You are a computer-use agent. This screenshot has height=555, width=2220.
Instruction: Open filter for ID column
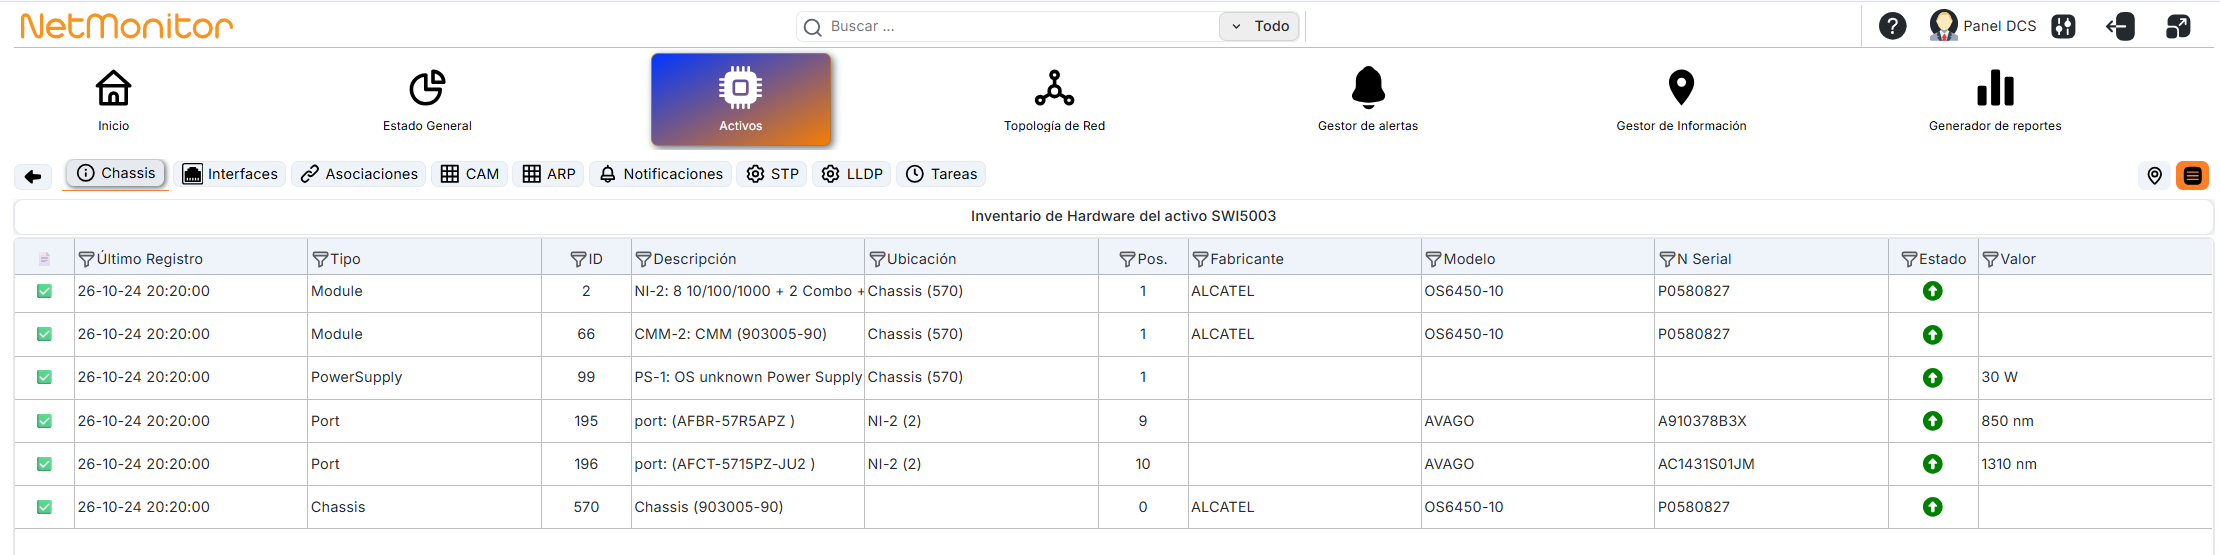(x=578, y=259)
